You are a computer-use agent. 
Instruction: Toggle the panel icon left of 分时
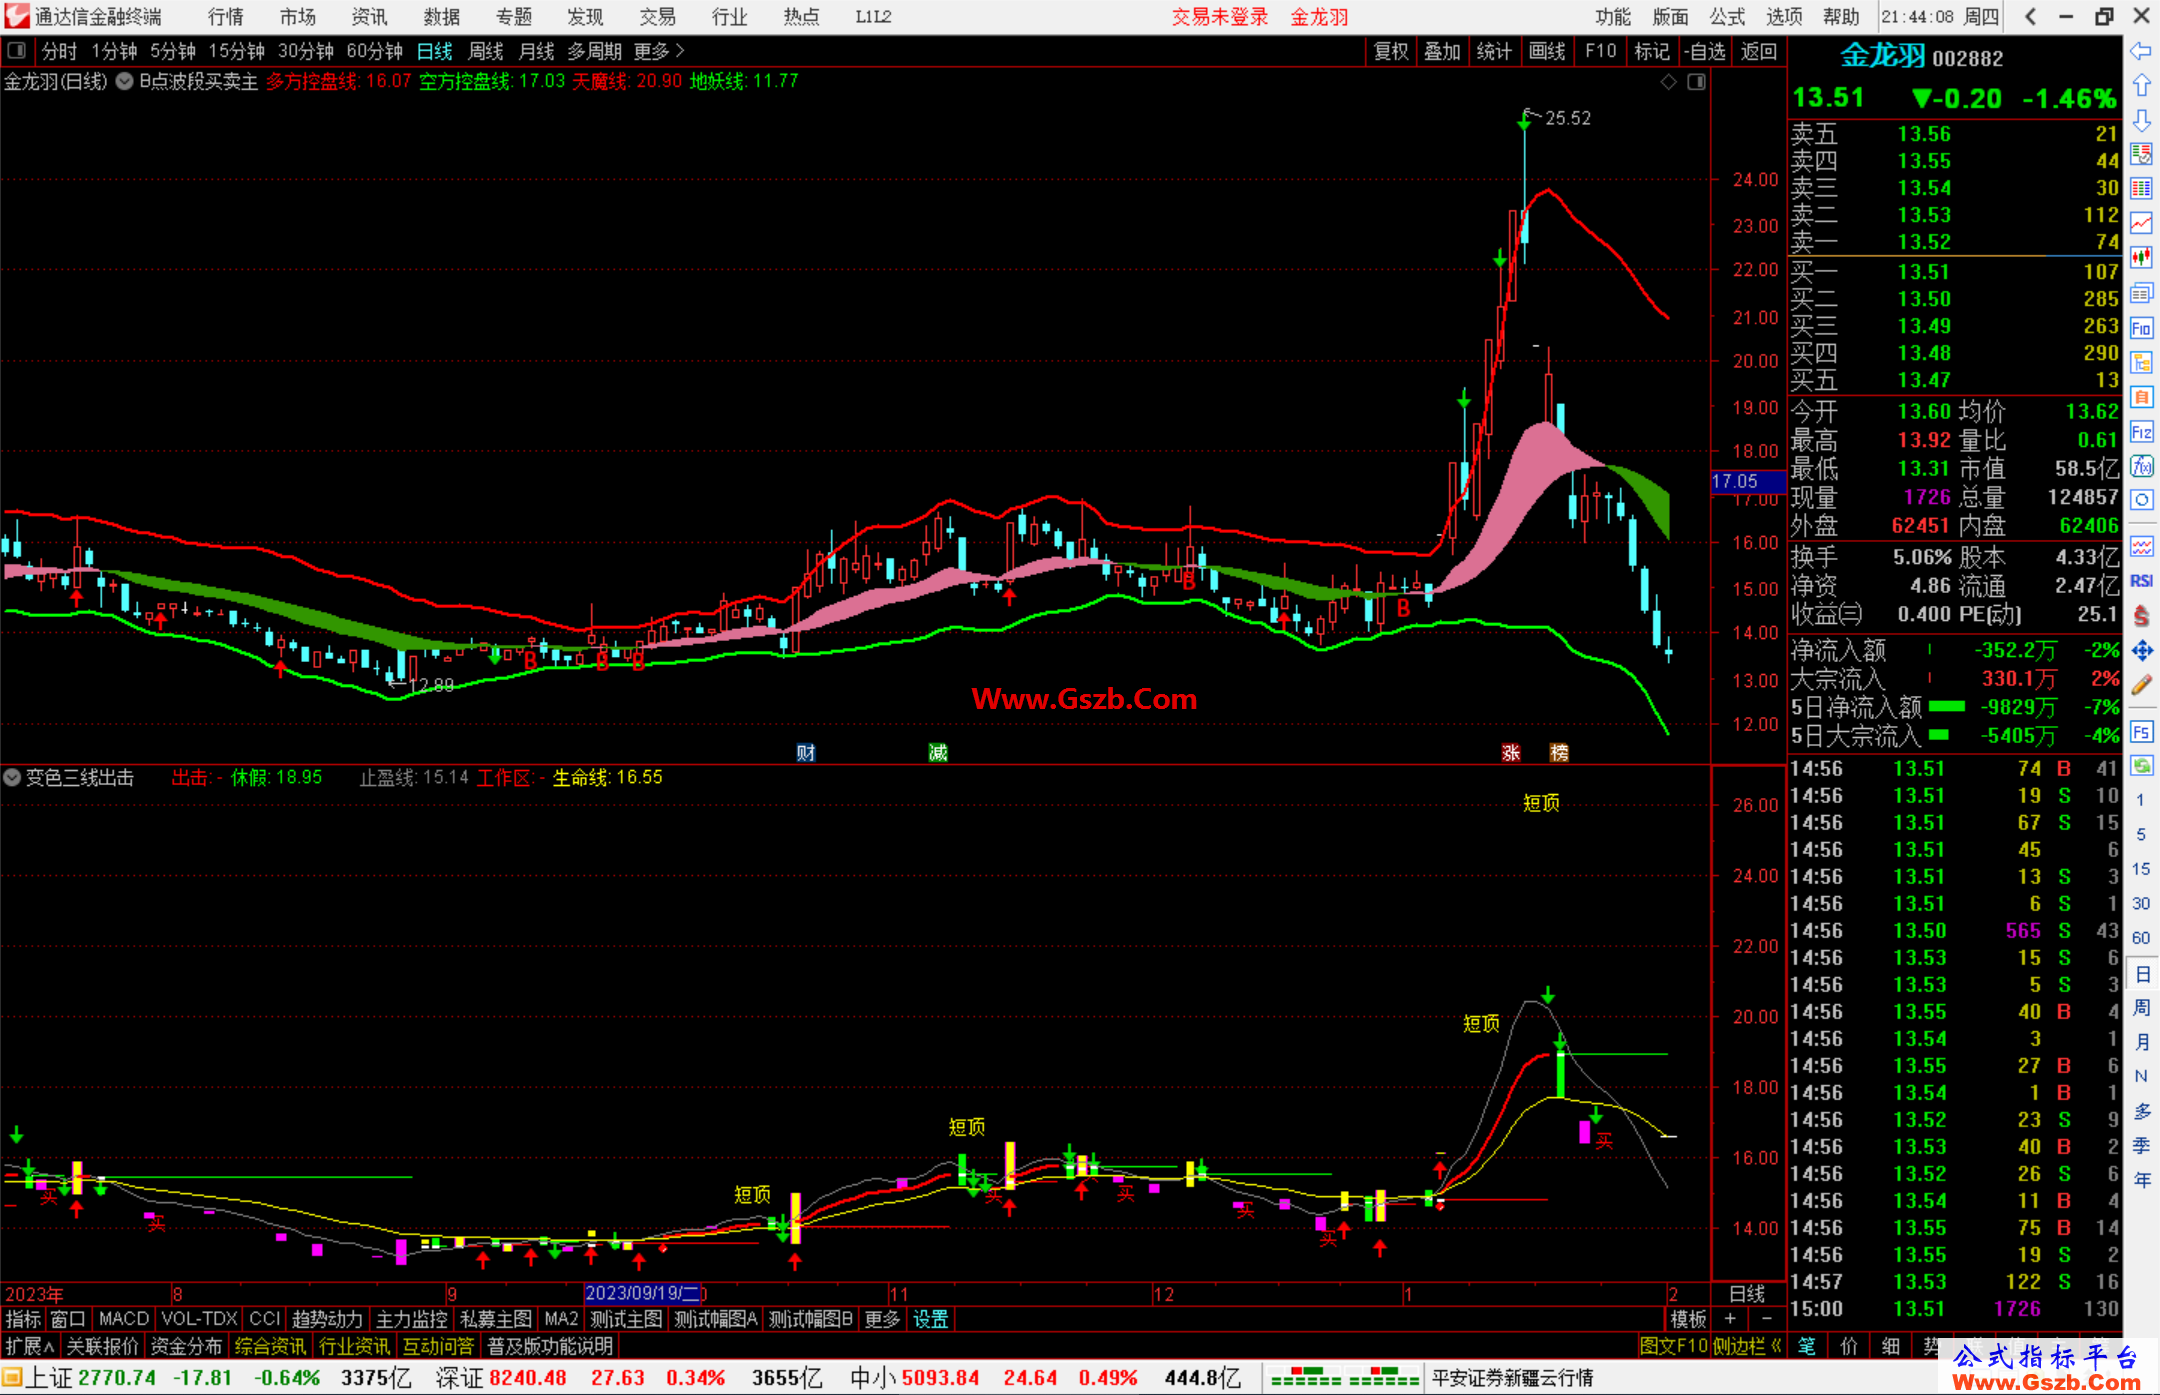click(16, 50)
